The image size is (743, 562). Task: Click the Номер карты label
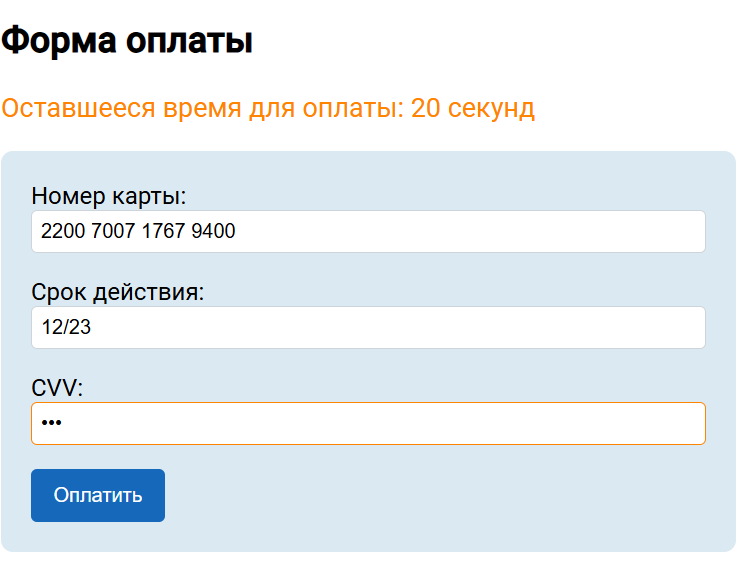coord(109,196)
